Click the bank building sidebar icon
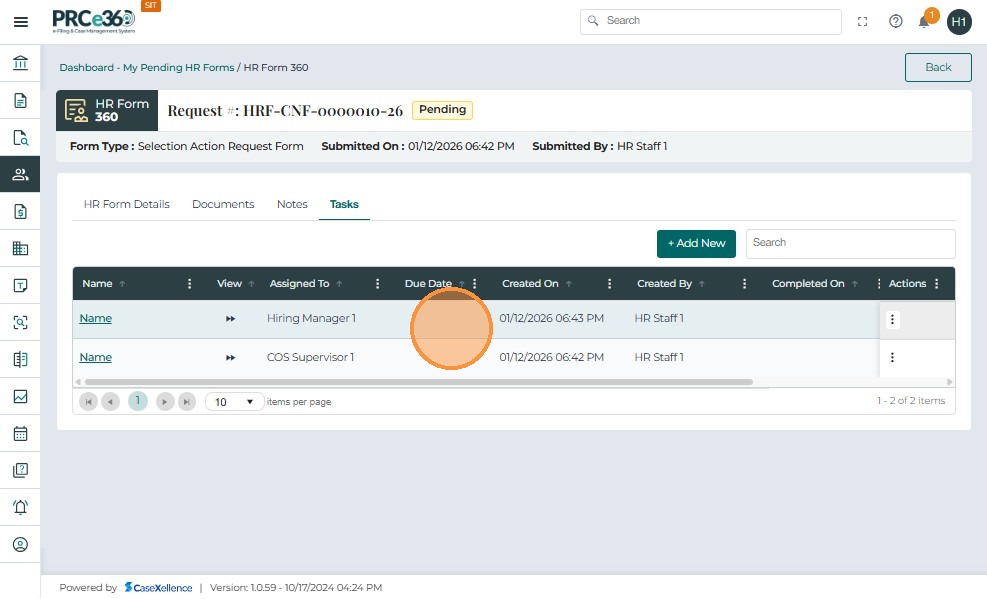 coord(20,63)
